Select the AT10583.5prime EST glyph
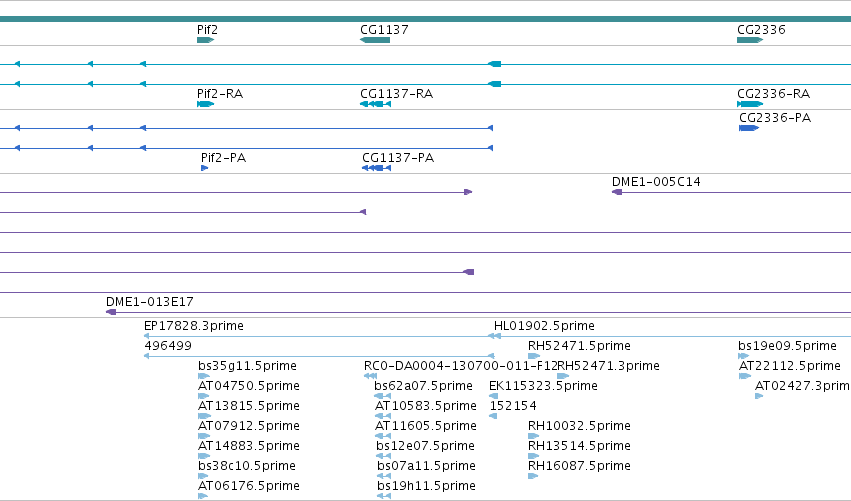851x501 pixels. point(383,416)
